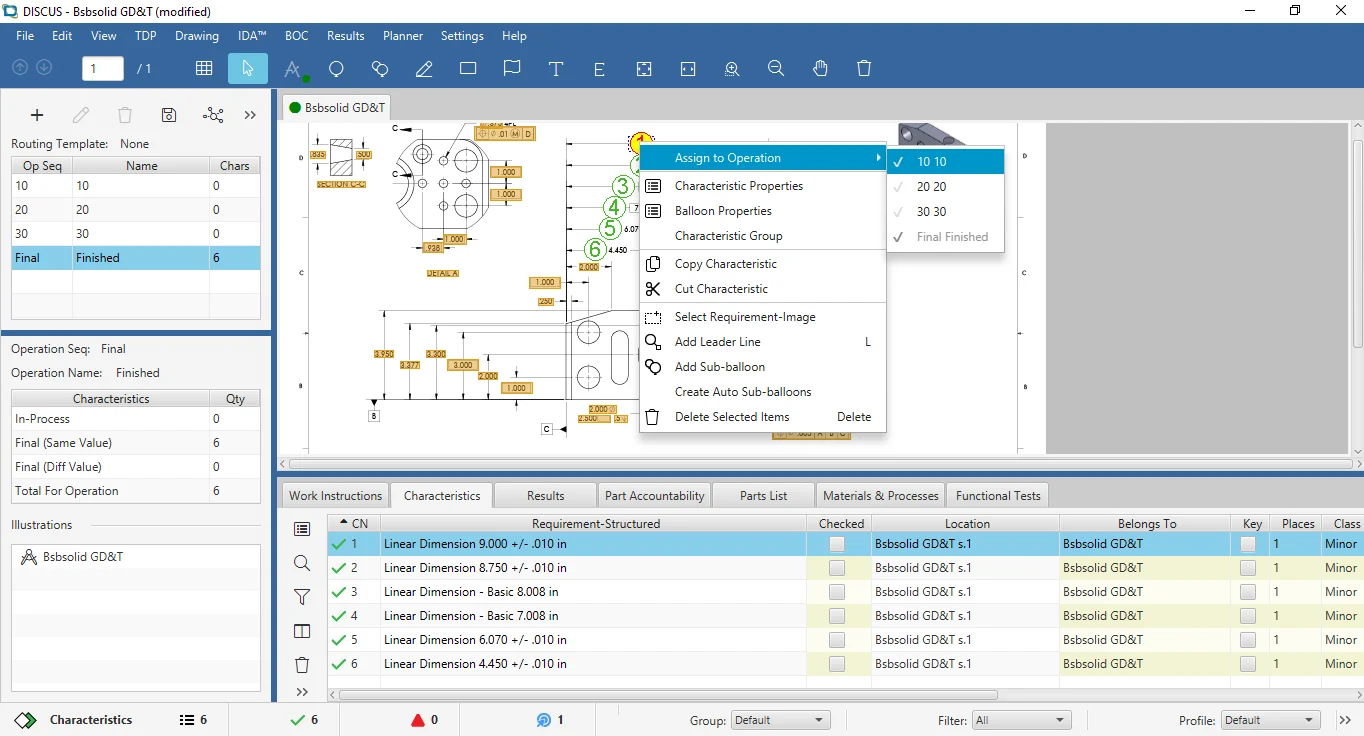Filter characteristics with funnel icon
The height and width of the screenshot is (736, 1364).
[x=302, y=597]
